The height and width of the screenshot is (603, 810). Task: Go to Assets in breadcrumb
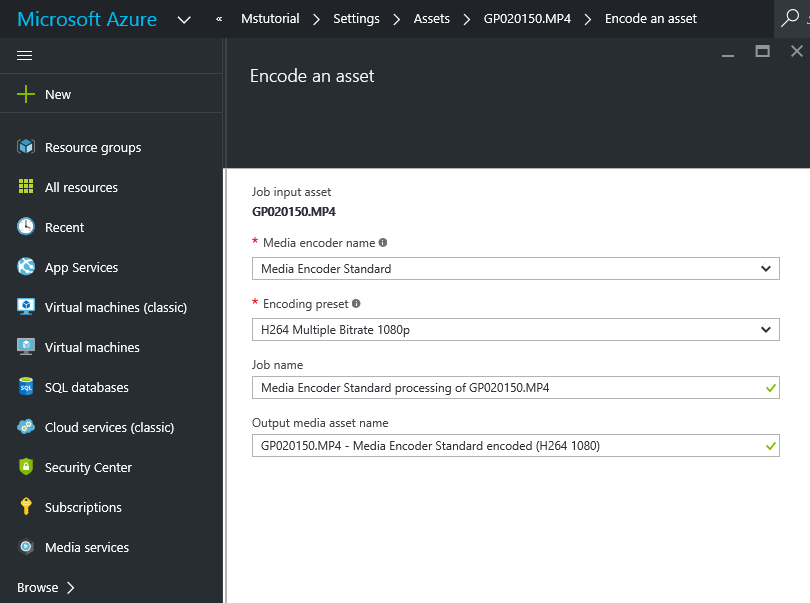click(x=432, y=19)
